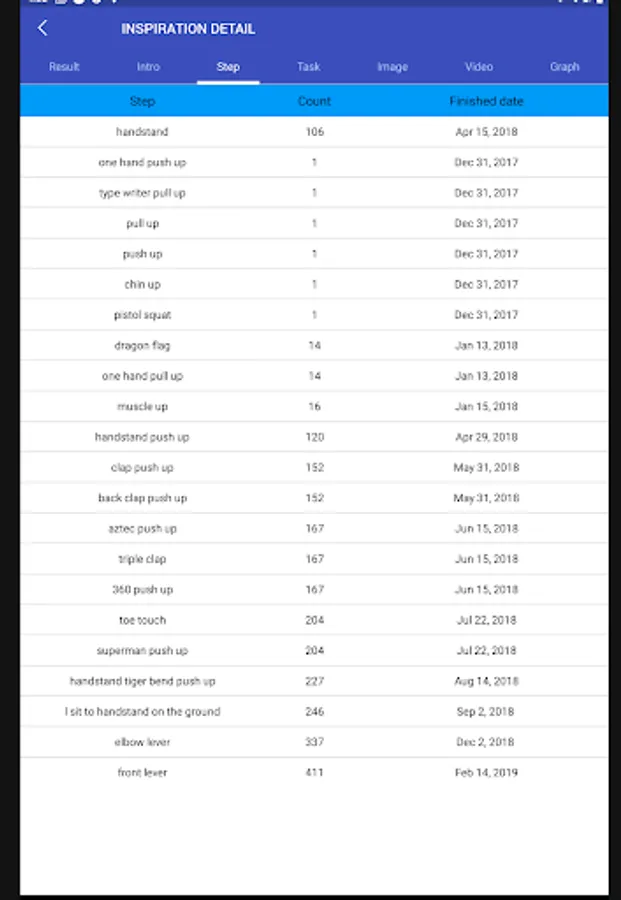Open the Image tab
The height and width of the screenshot is (900, 621).
[x=392, y=67]
